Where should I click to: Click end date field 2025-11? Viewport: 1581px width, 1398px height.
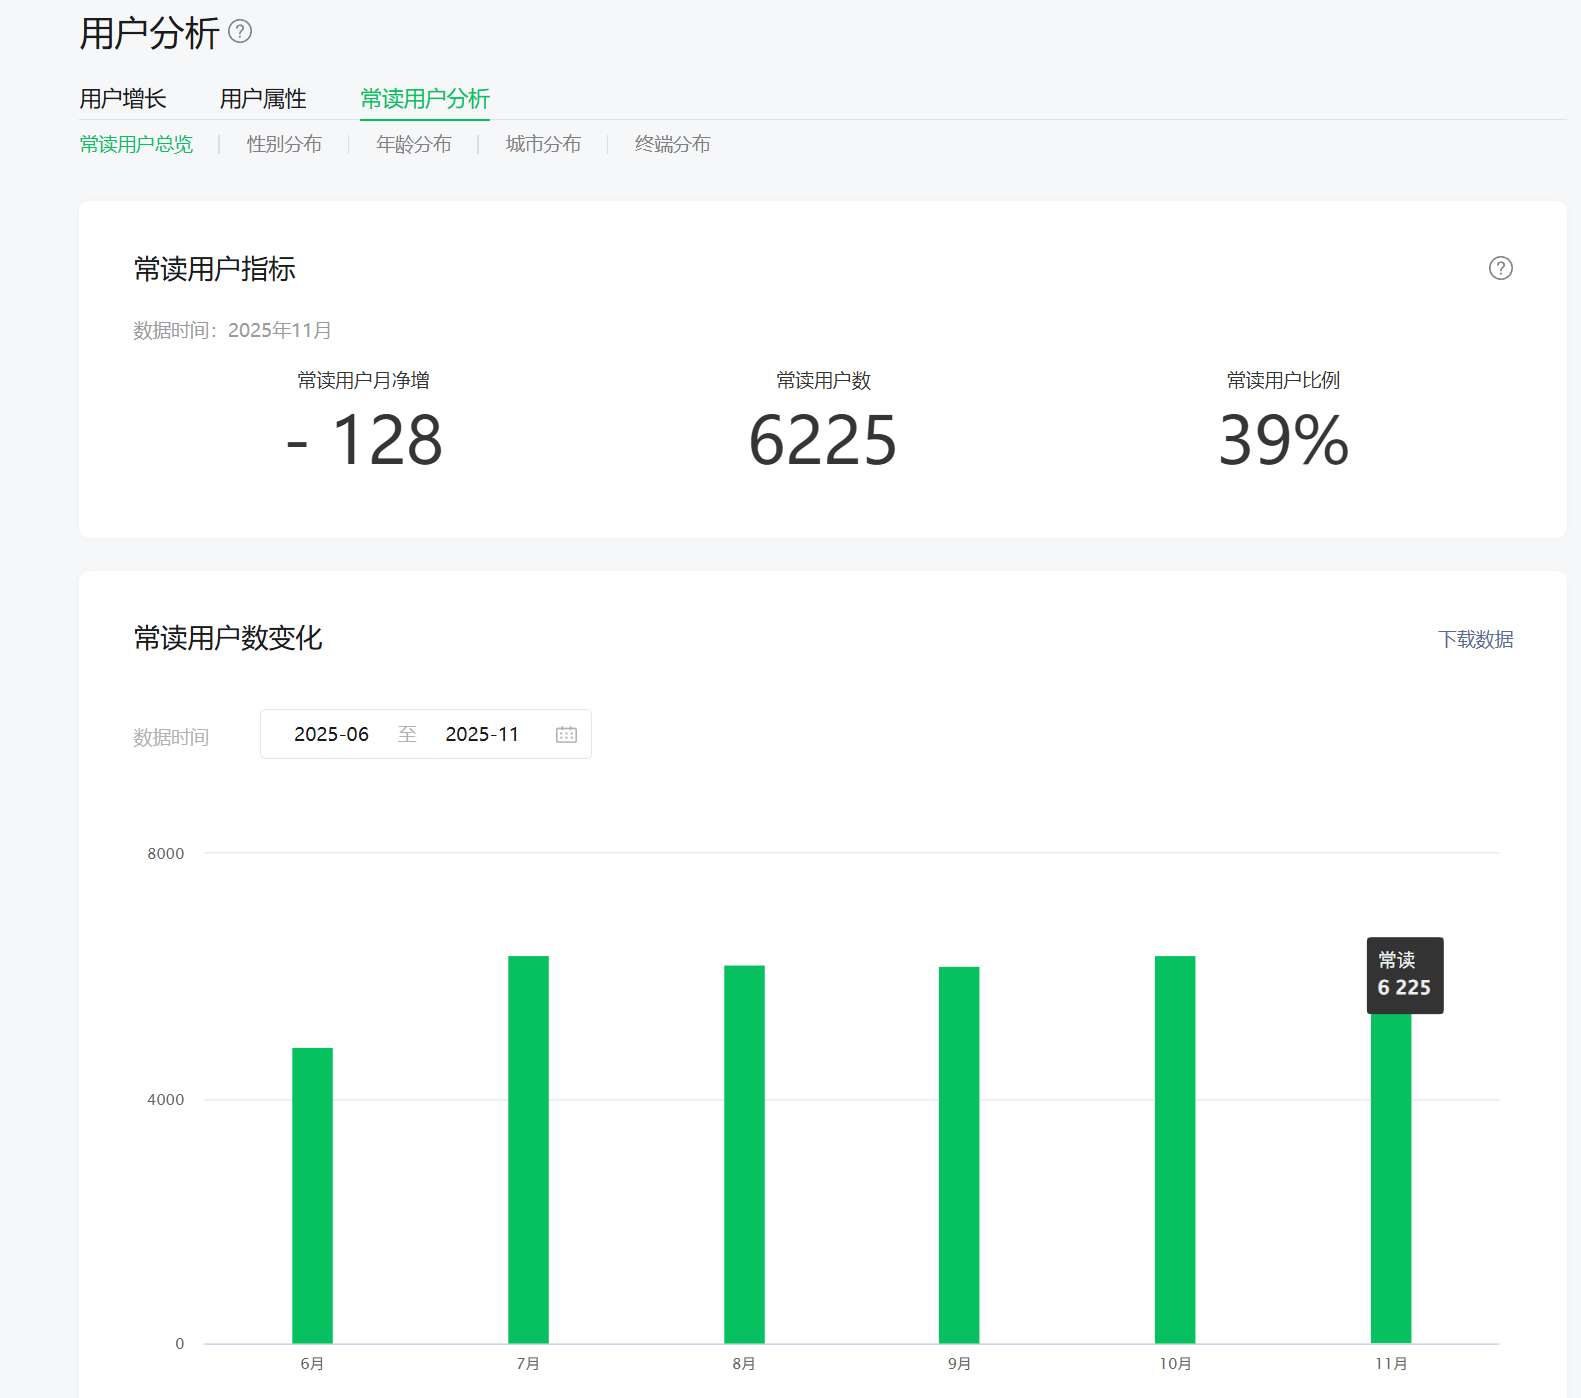(482, 735)
